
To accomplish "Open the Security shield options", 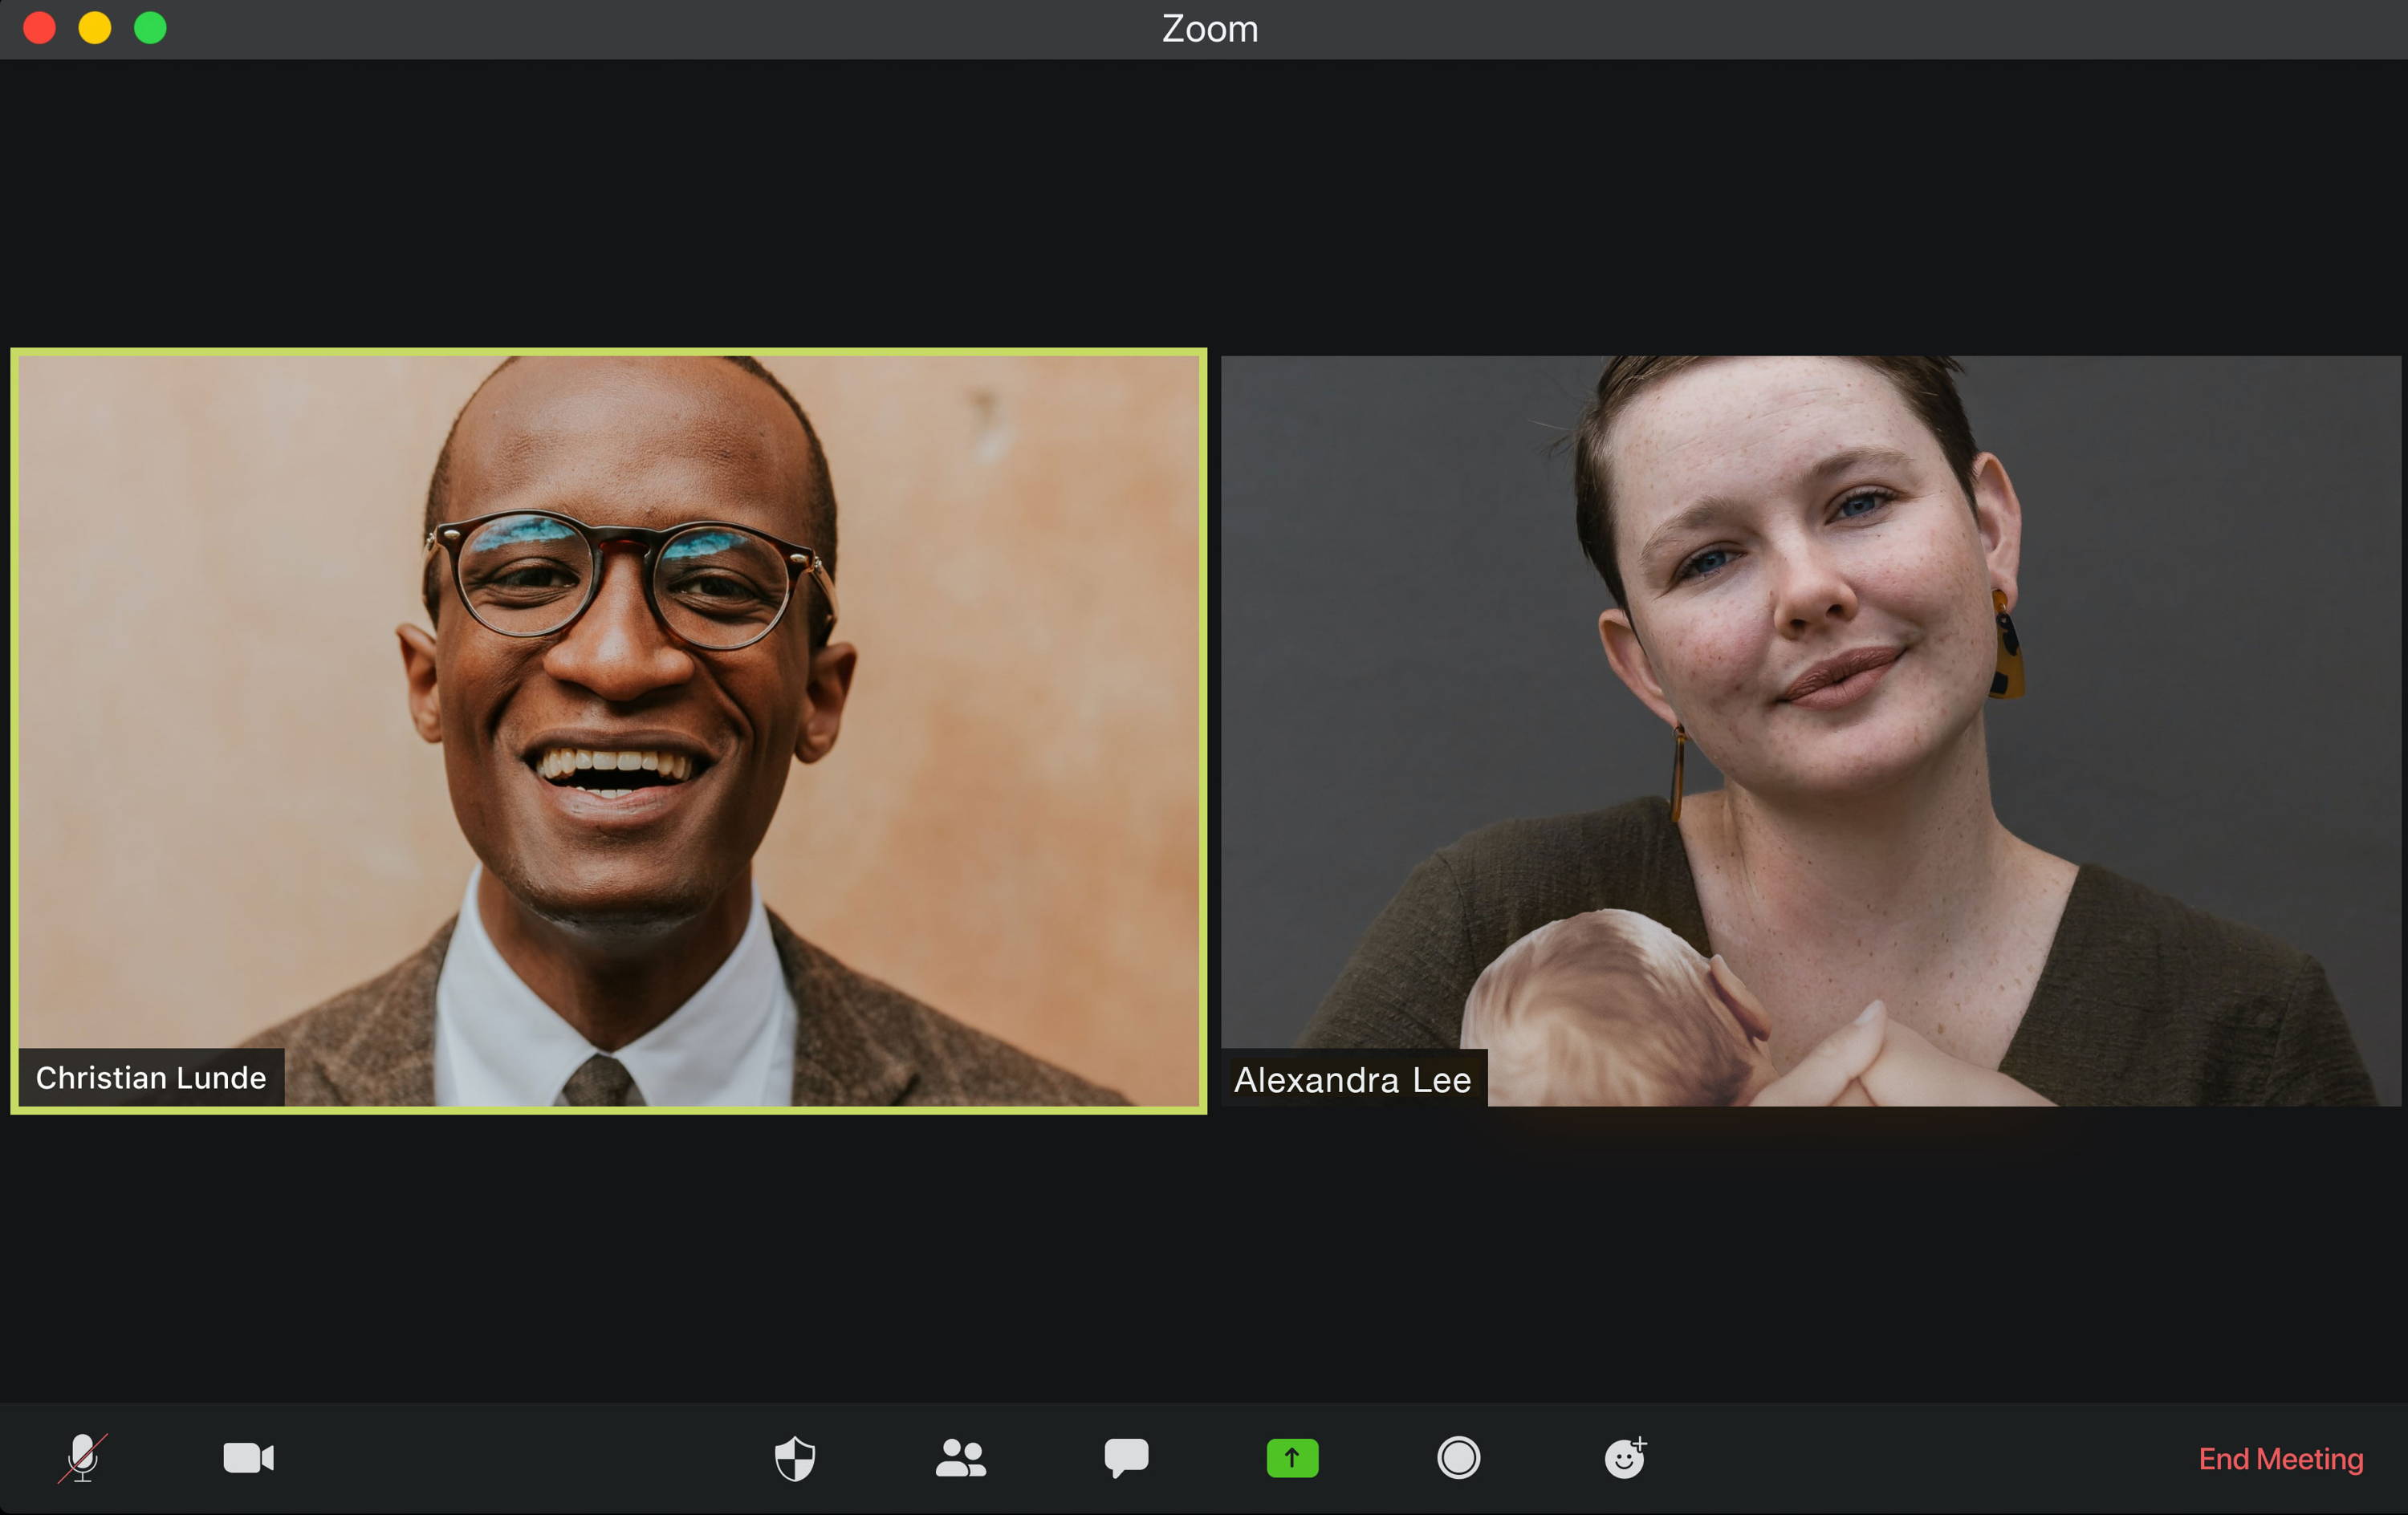I will click(x=795, y=1458).
